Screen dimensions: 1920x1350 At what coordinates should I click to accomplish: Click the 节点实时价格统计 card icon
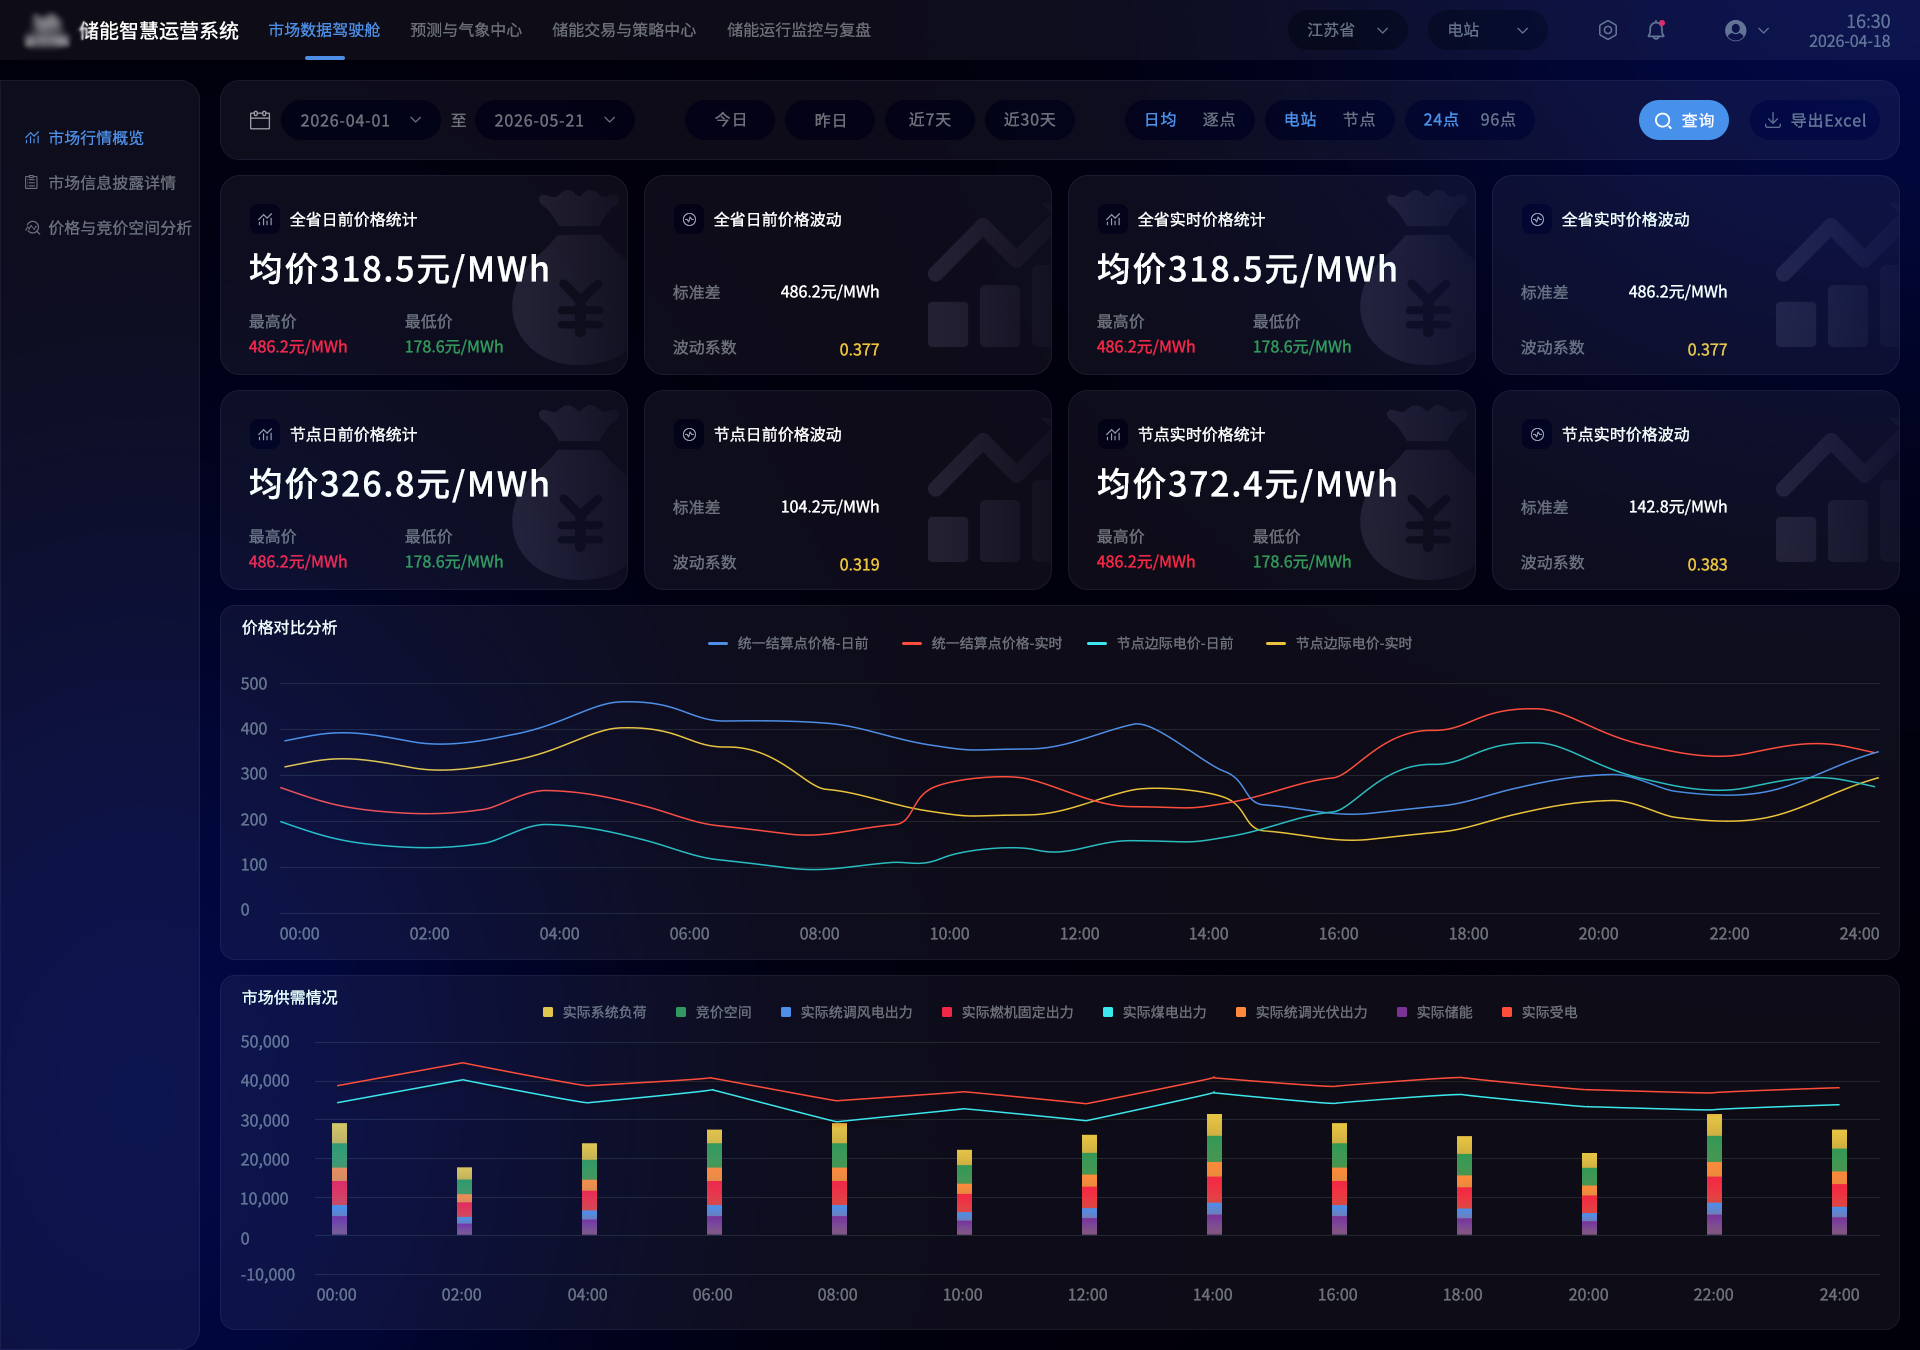point(1113,434)
